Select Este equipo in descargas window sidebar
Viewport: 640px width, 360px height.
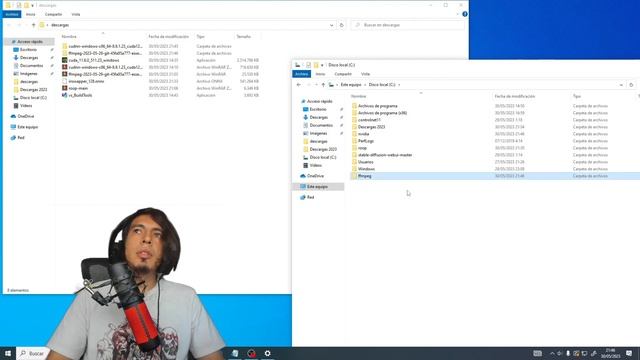pos(27,127)
